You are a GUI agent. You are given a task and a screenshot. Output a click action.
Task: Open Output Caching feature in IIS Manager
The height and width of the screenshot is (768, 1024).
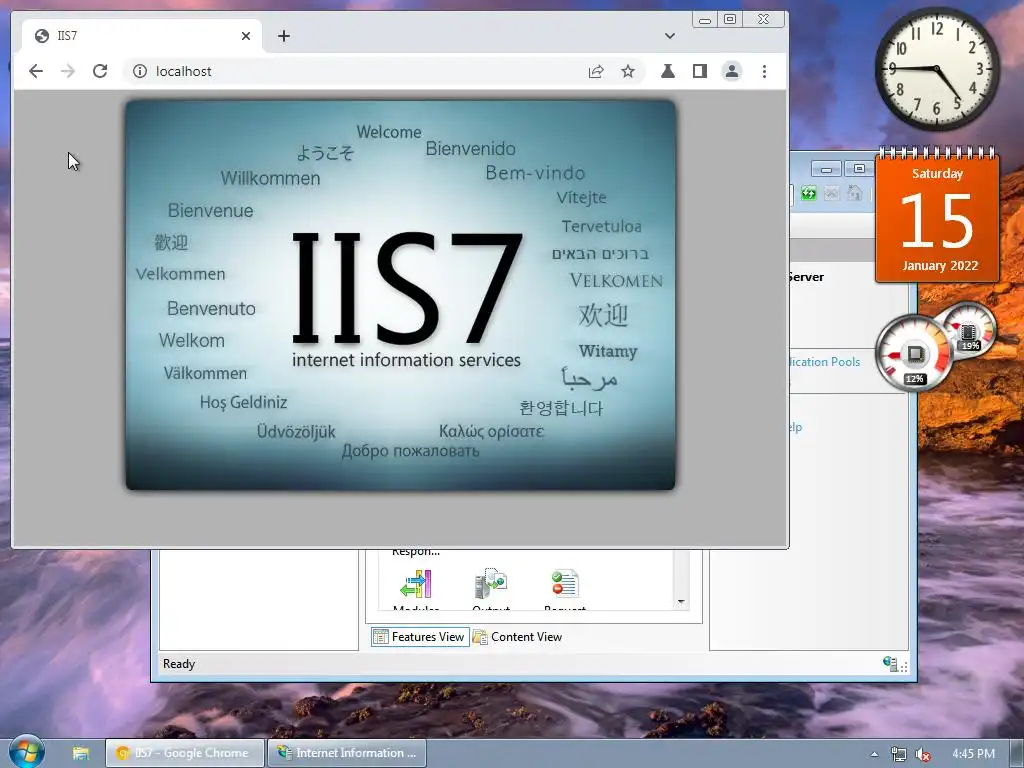[490, 590]
